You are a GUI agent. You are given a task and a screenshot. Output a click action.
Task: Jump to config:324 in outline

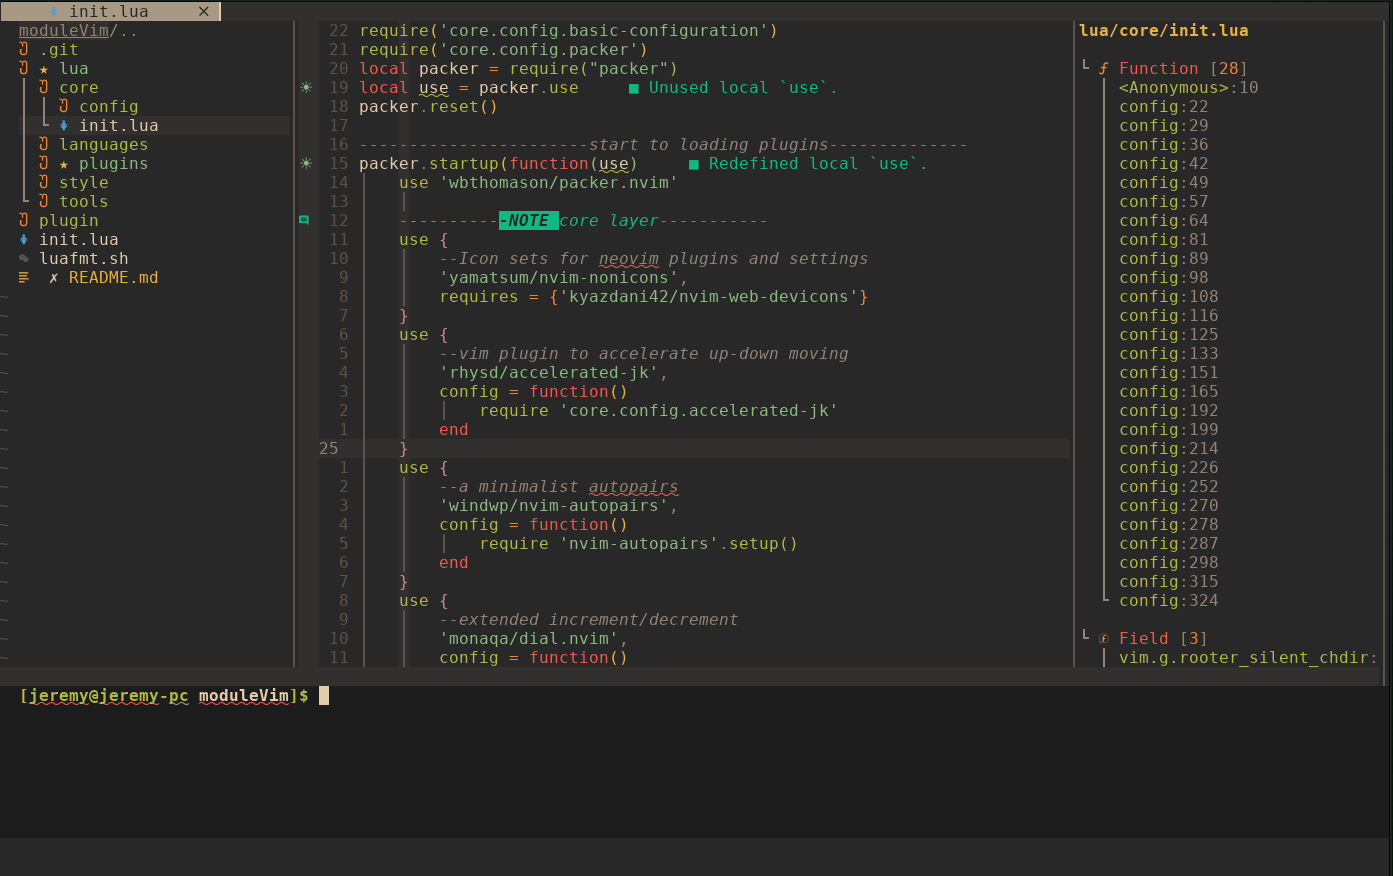(1169, 601)
